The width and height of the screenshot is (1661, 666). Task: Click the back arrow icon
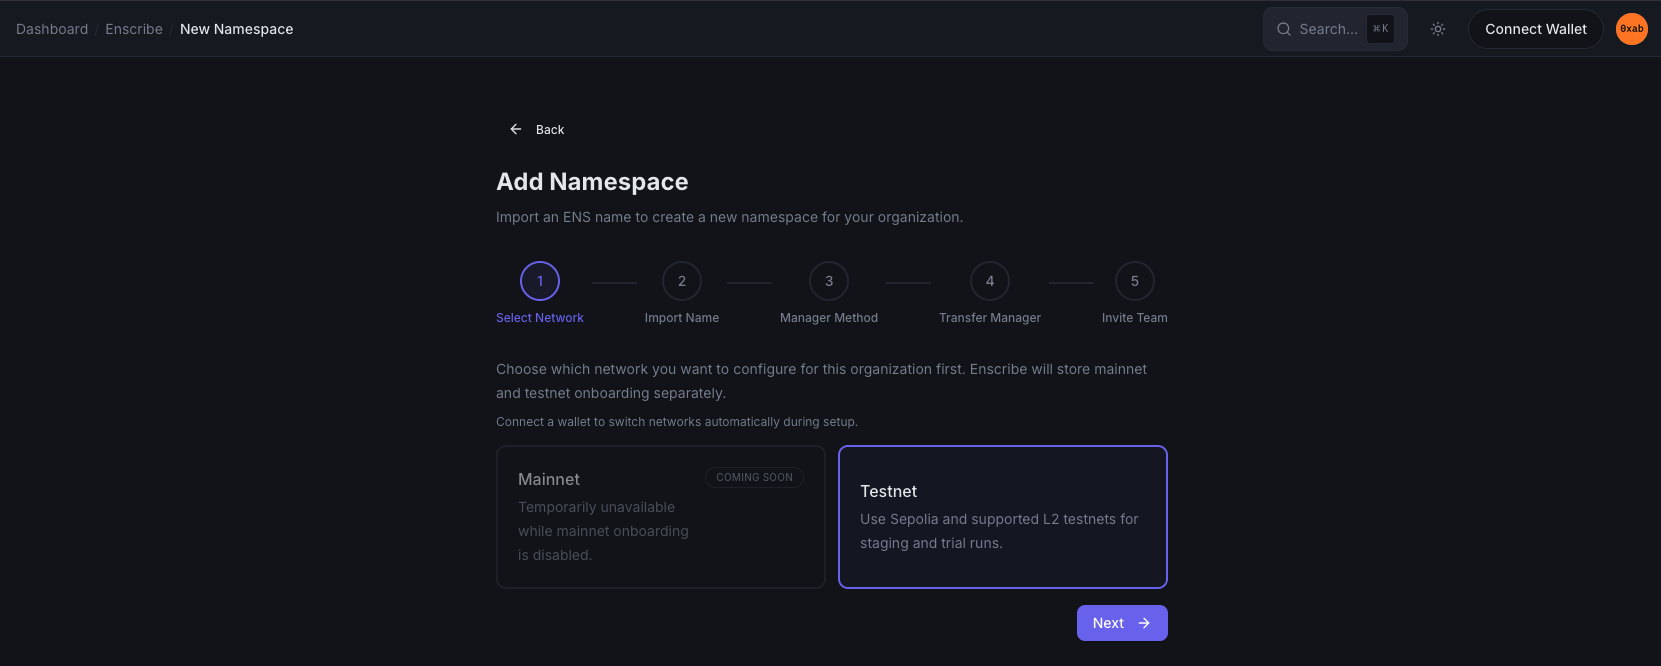pyautogui.click(x=516, y=129)
